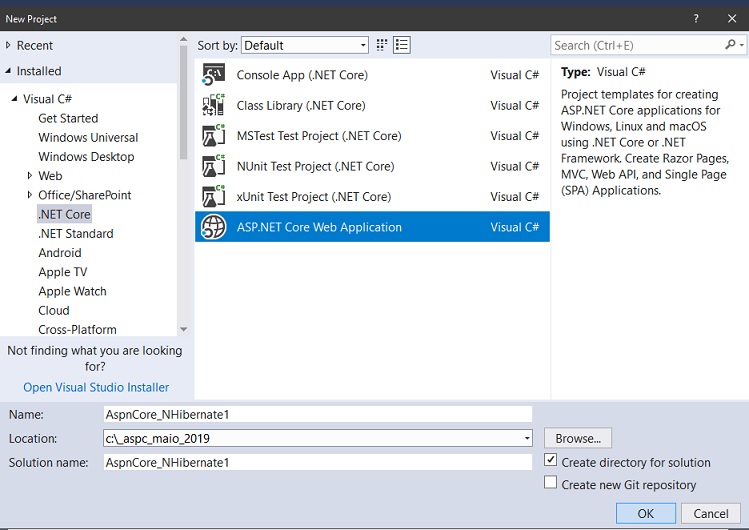Open the Location path dropdown arrow
The width and height of the screenshot is (749, 530).
click(x=526, y=438)
